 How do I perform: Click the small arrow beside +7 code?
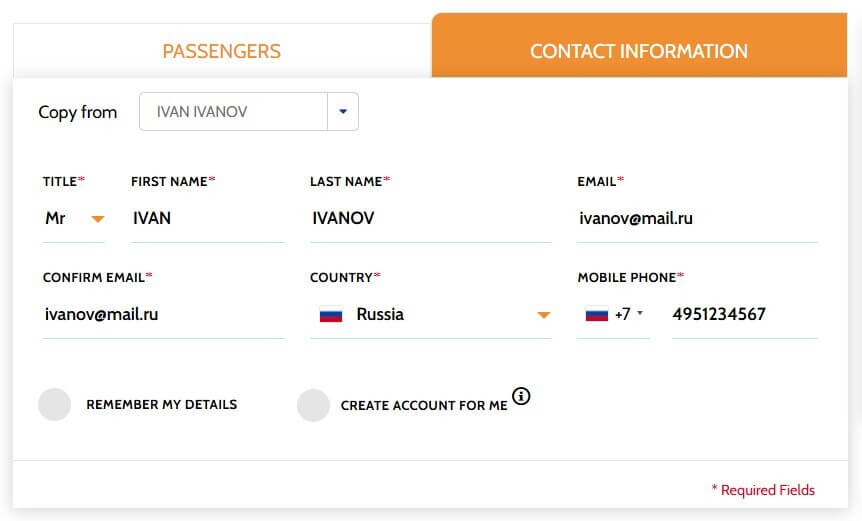(640, 313)
